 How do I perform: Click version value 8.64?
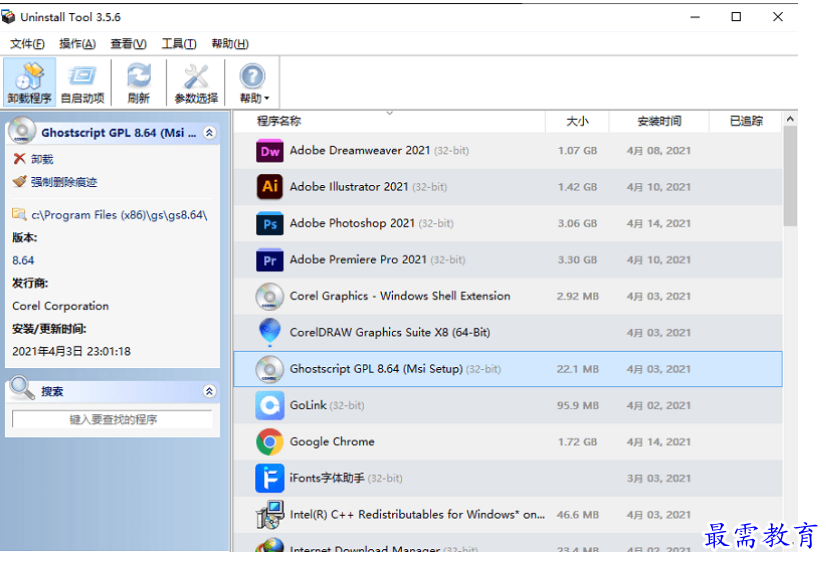(23, 260)
